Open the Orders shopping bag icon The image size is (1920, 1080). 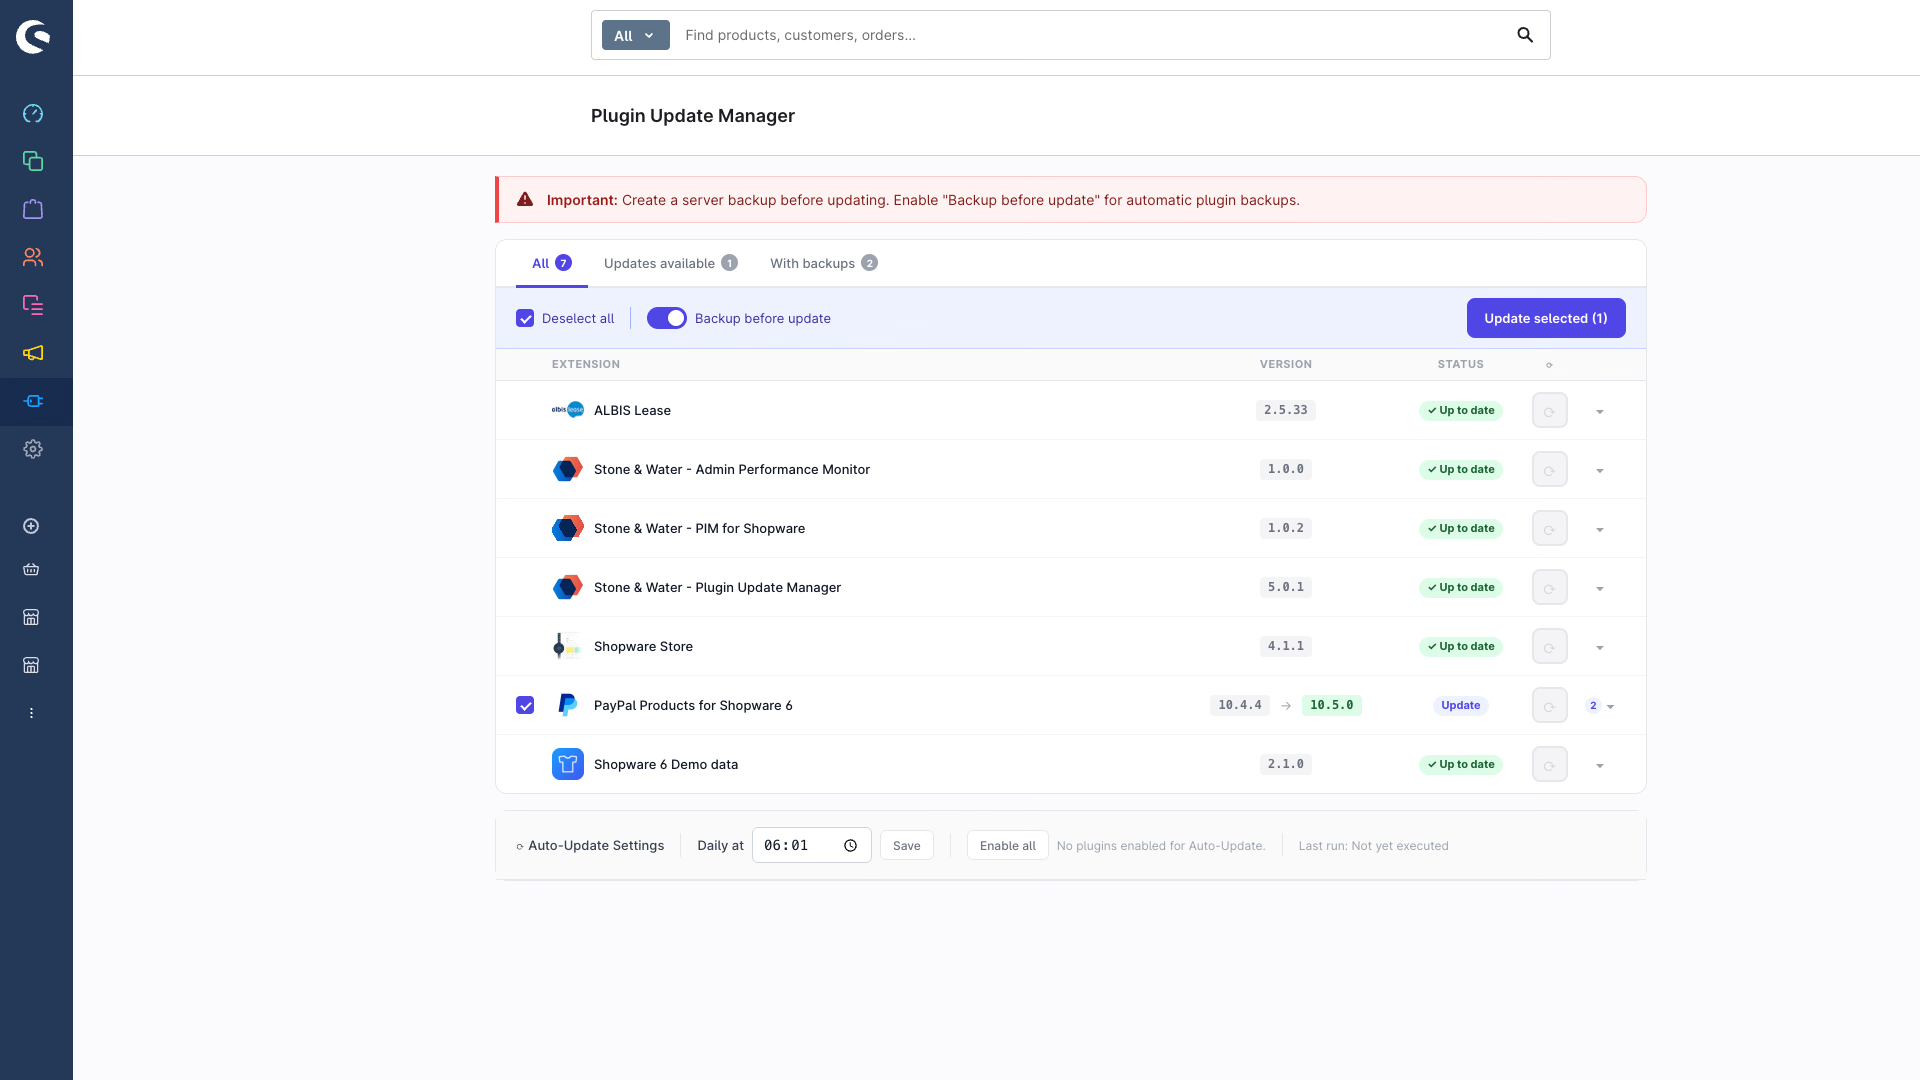(x=33, y=209)
